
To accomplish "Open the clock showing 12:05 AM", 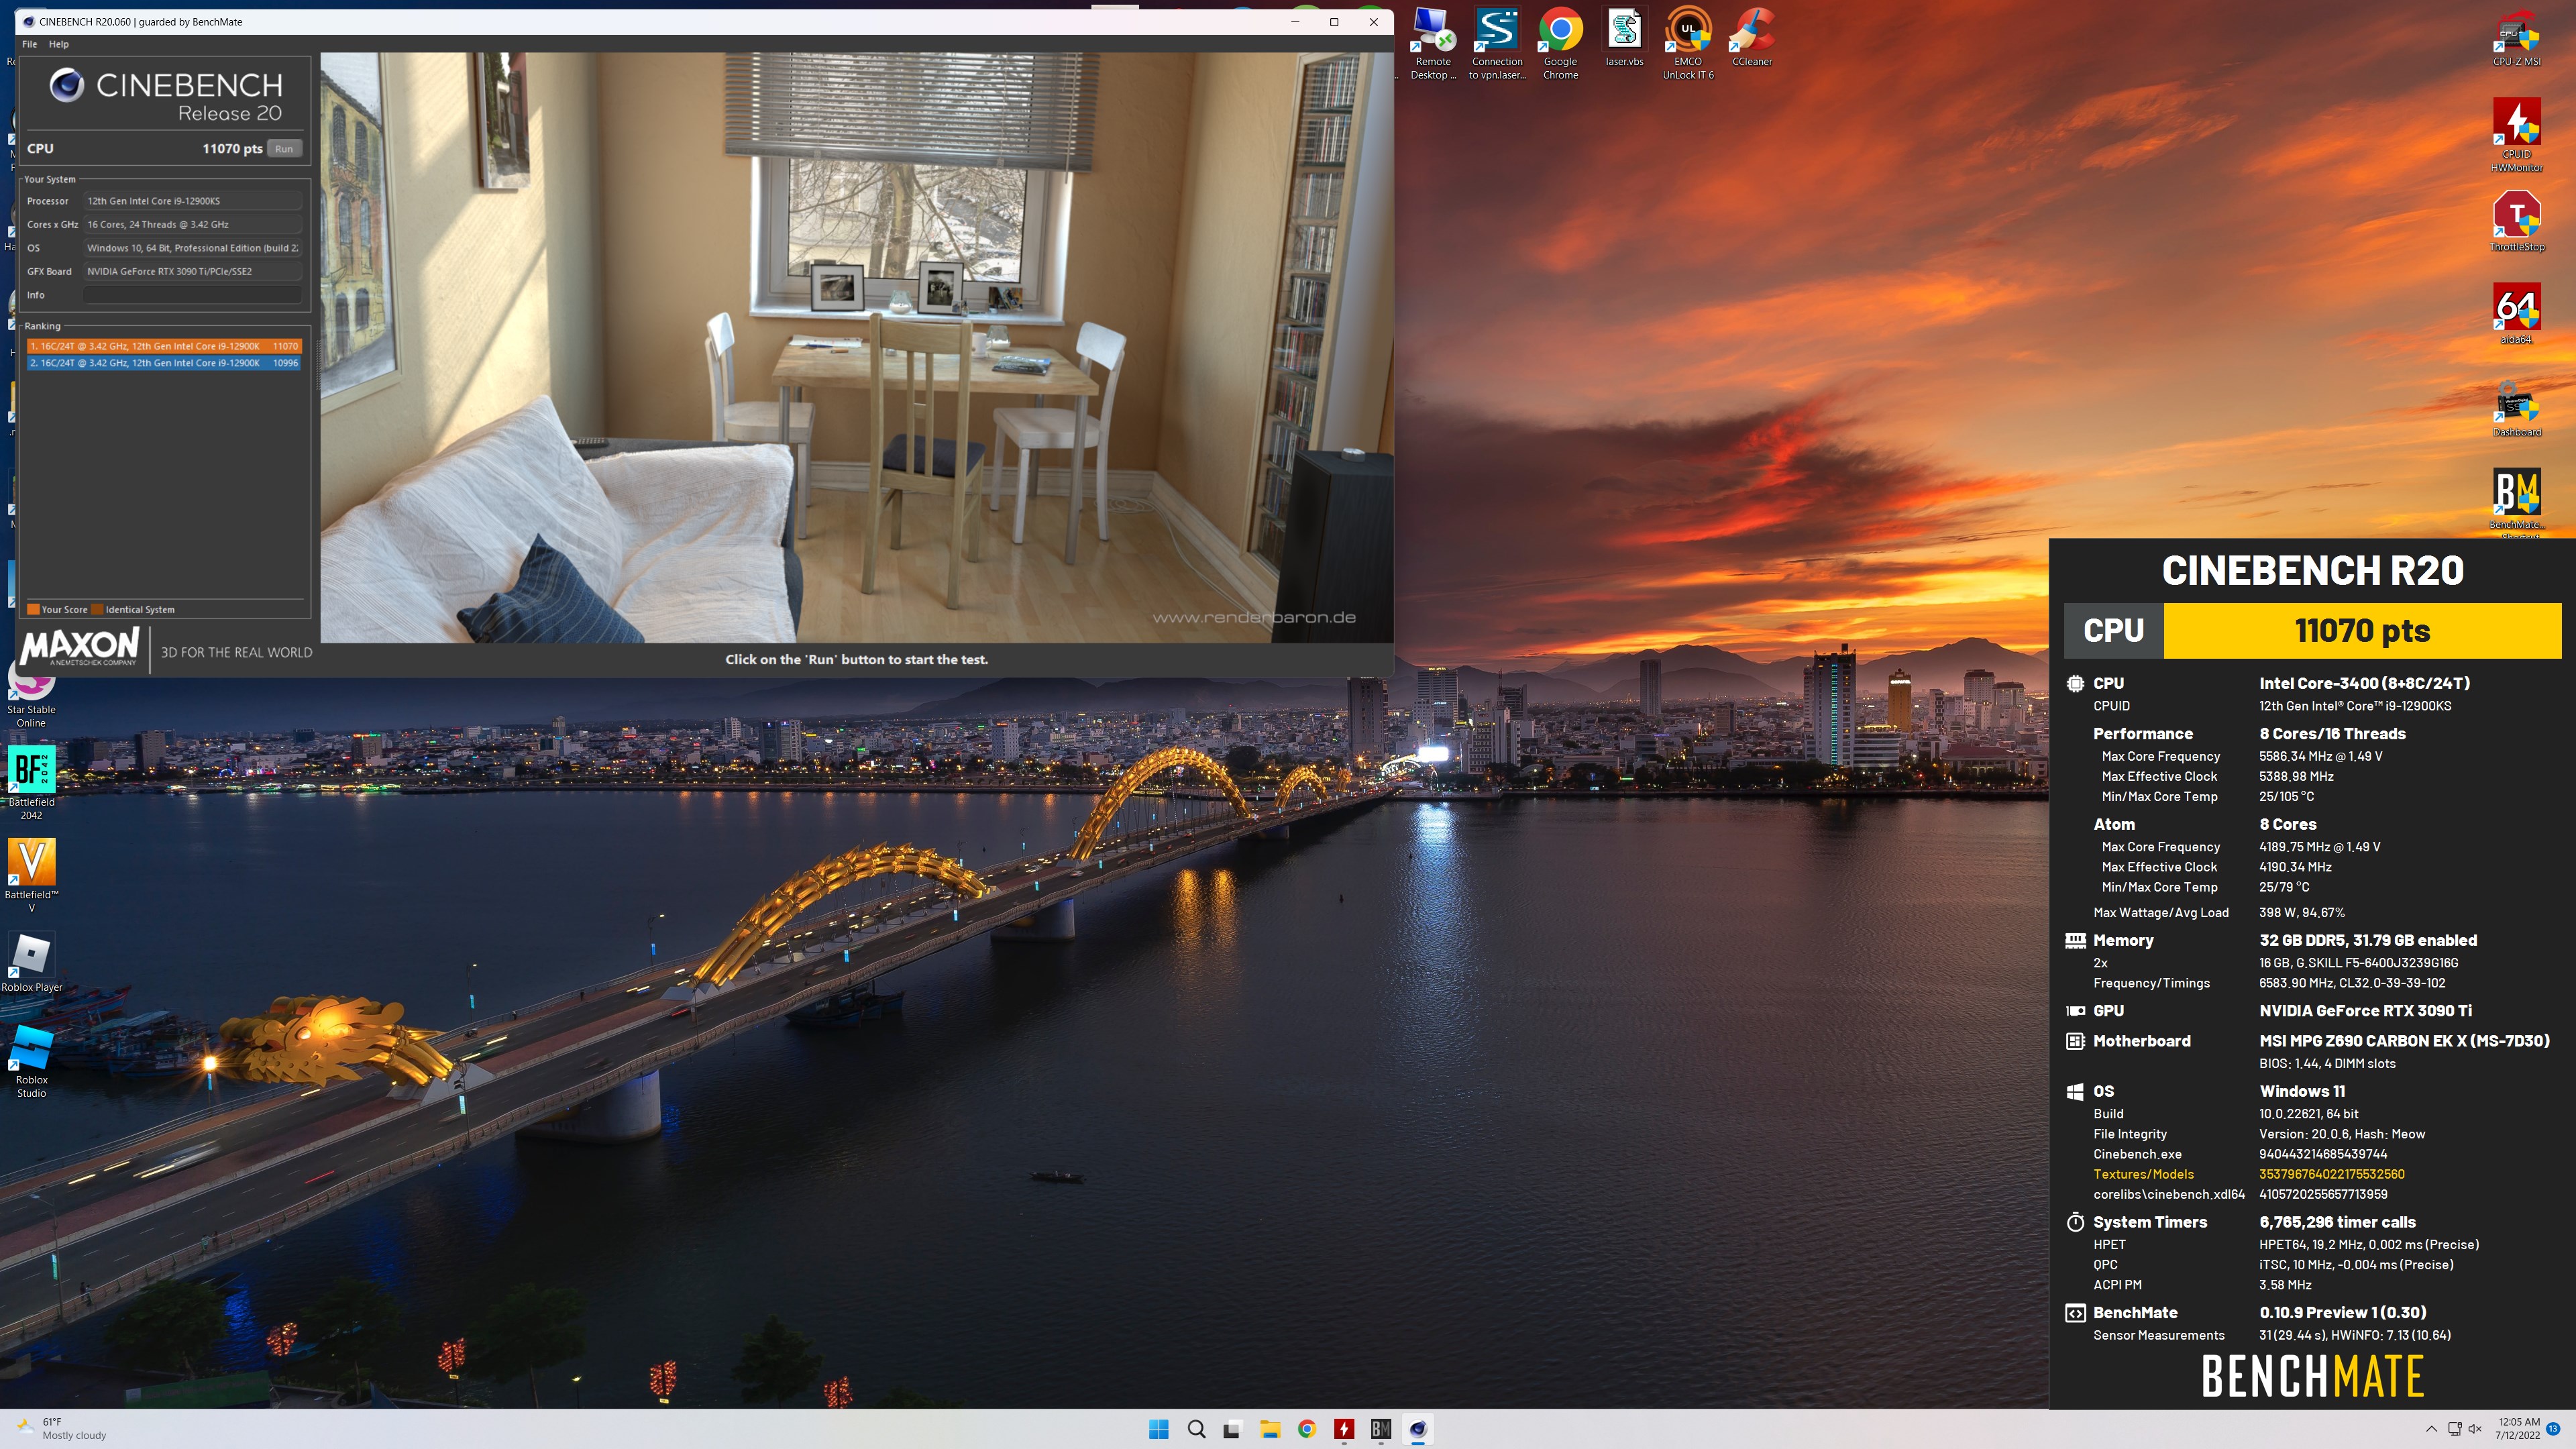I will (x=2518, y=1429).
